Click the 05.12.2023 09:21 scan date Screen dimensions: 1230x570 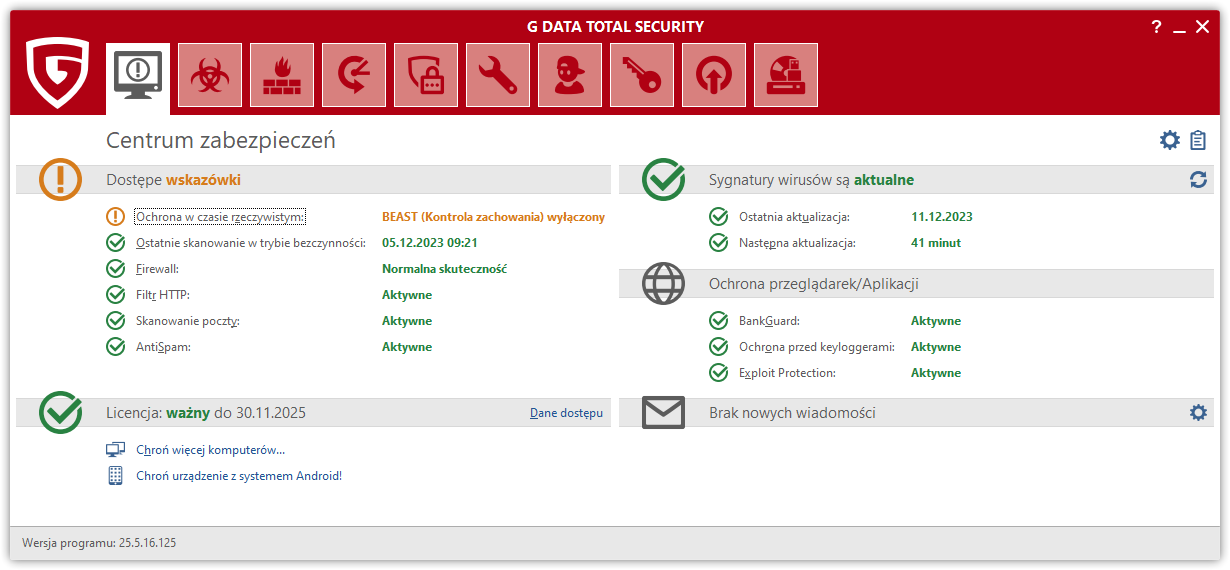click(430, 243)
